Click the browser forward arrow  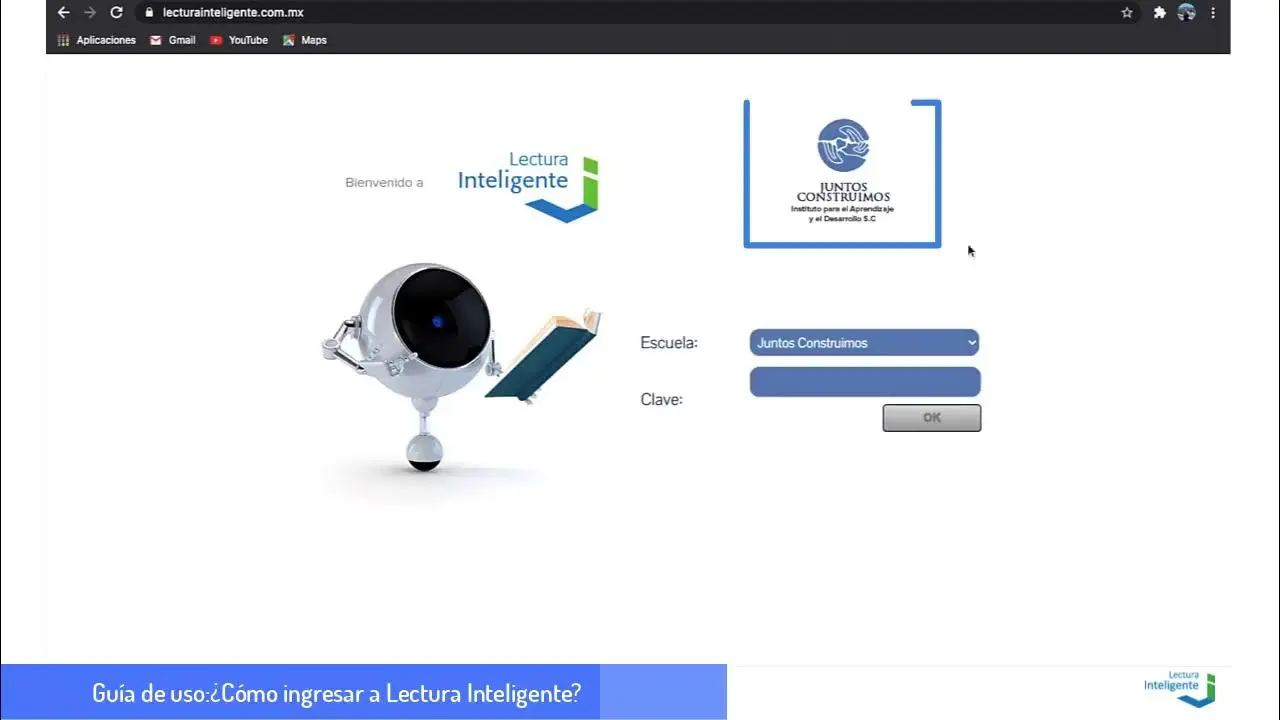pyautogui.click(x=90, y=13)
